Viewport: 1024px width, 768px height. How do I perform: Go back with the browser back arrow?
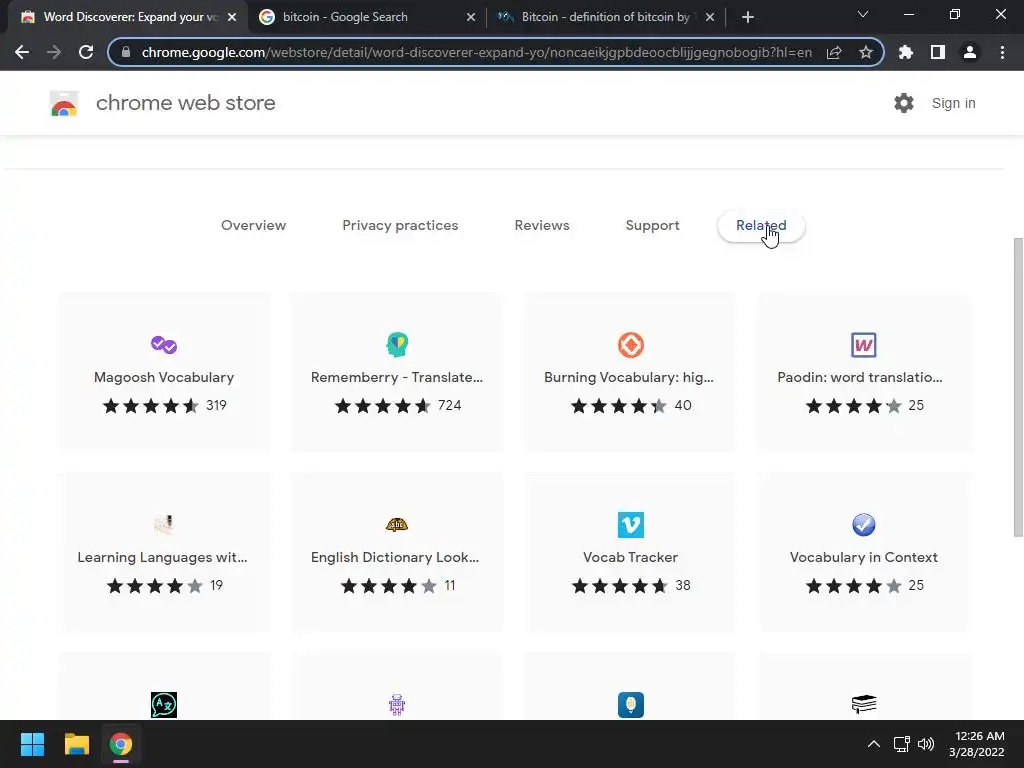pos(22,52)
